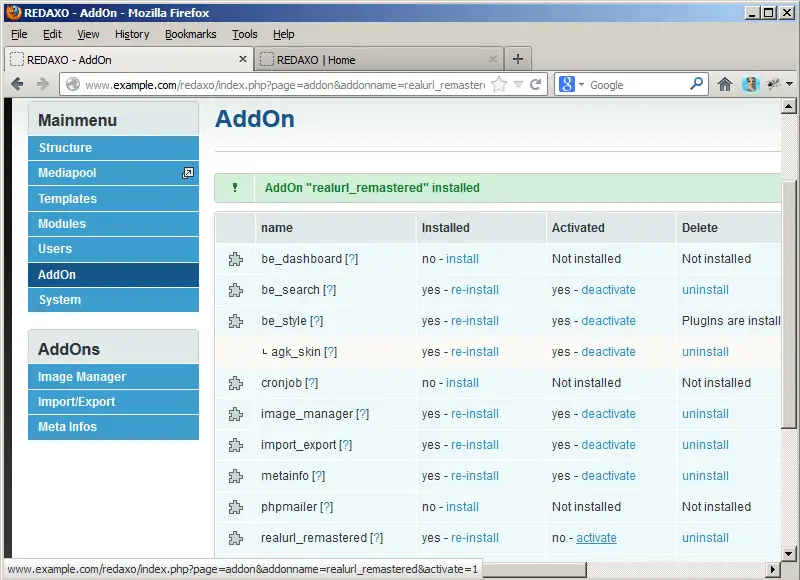This screenshot has height=580, width=800.
Task: Click the phpmailer puzzle piece icon
Action: click(x=235, y=507)
